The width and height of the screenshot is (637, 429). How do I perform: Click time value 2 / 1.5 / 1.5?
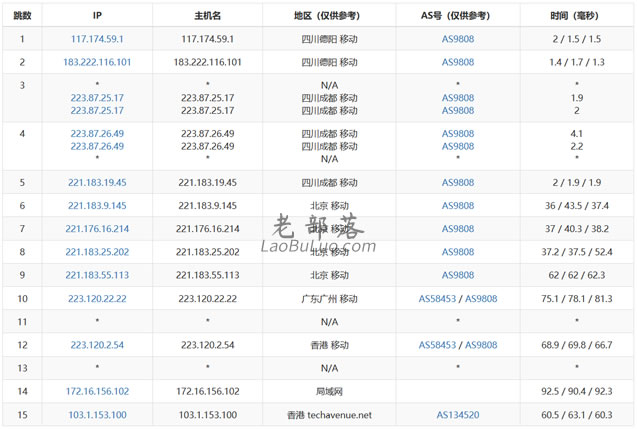point(576,39)
